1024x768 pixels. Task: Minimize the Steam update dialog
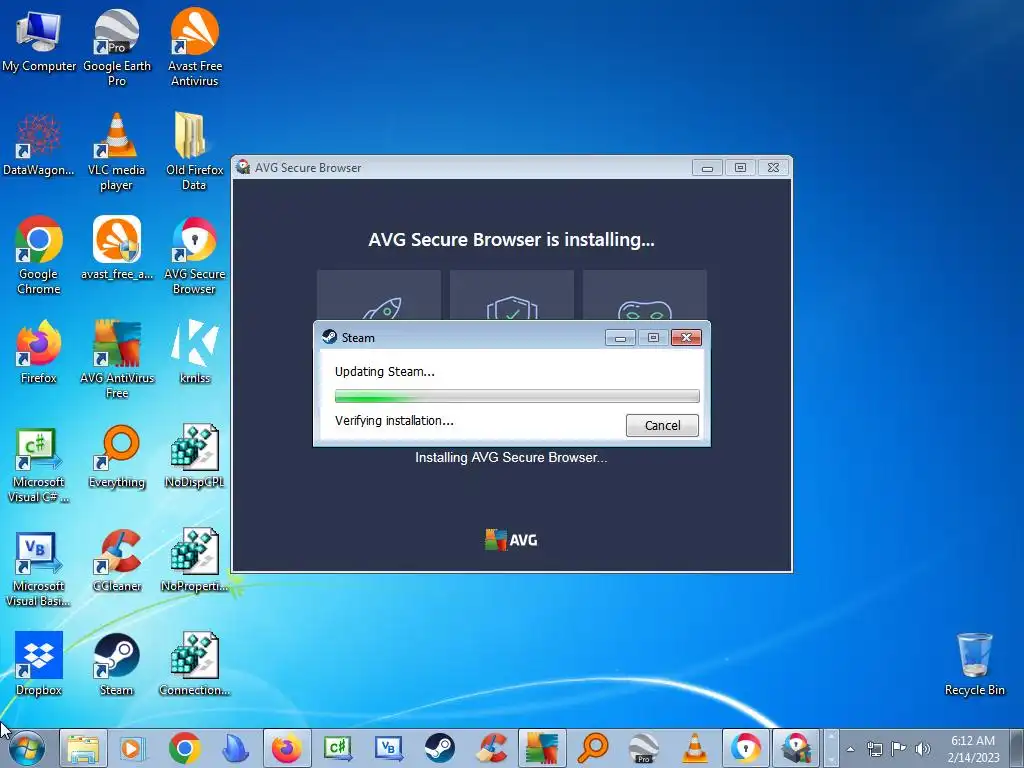click(x=620, y=338)
